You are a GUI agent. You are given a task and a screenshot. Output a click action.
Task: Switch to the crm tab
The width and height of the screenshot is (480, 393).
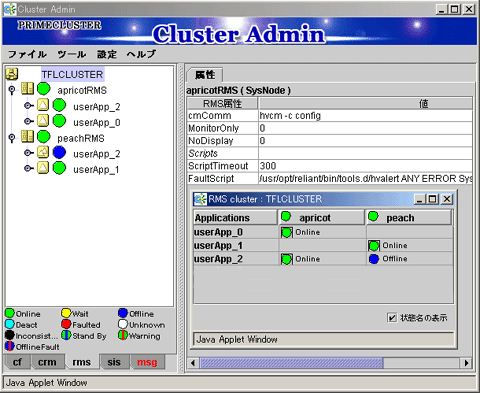click(47, 362)
